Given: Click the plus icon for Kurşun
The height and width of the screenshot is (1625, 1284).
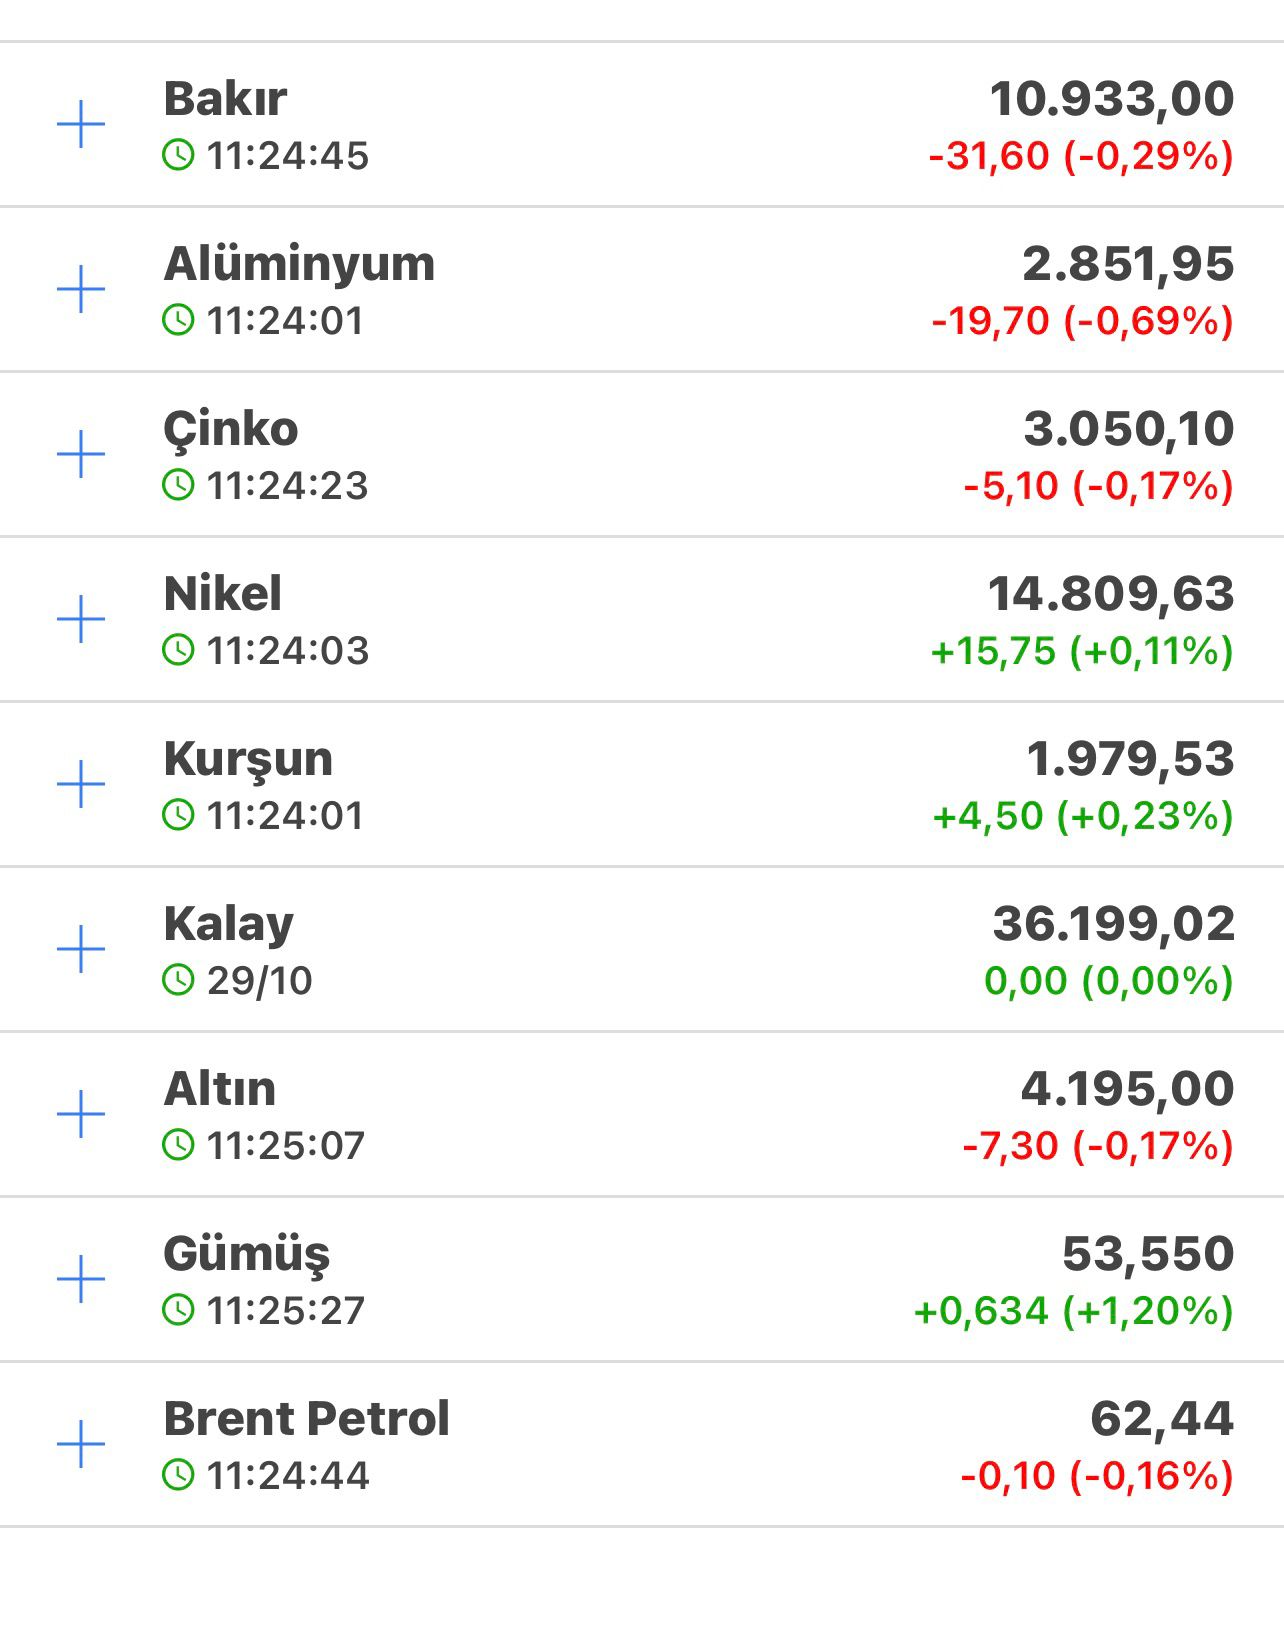Looking at the screenshot, I should tap(81, 784).
